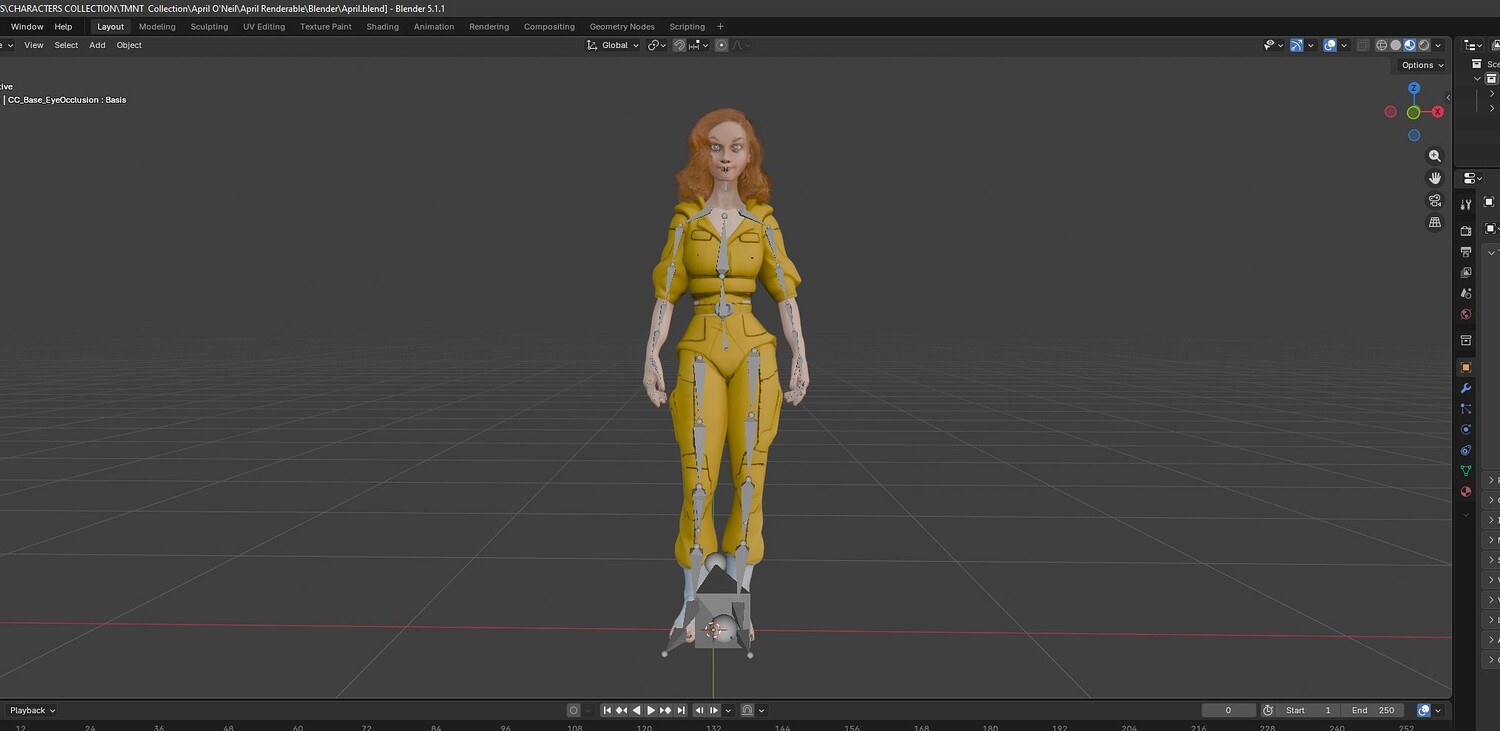The image size is (1500, 731).
Task: Open the Physics properties tab icon
Action: 1466,429
